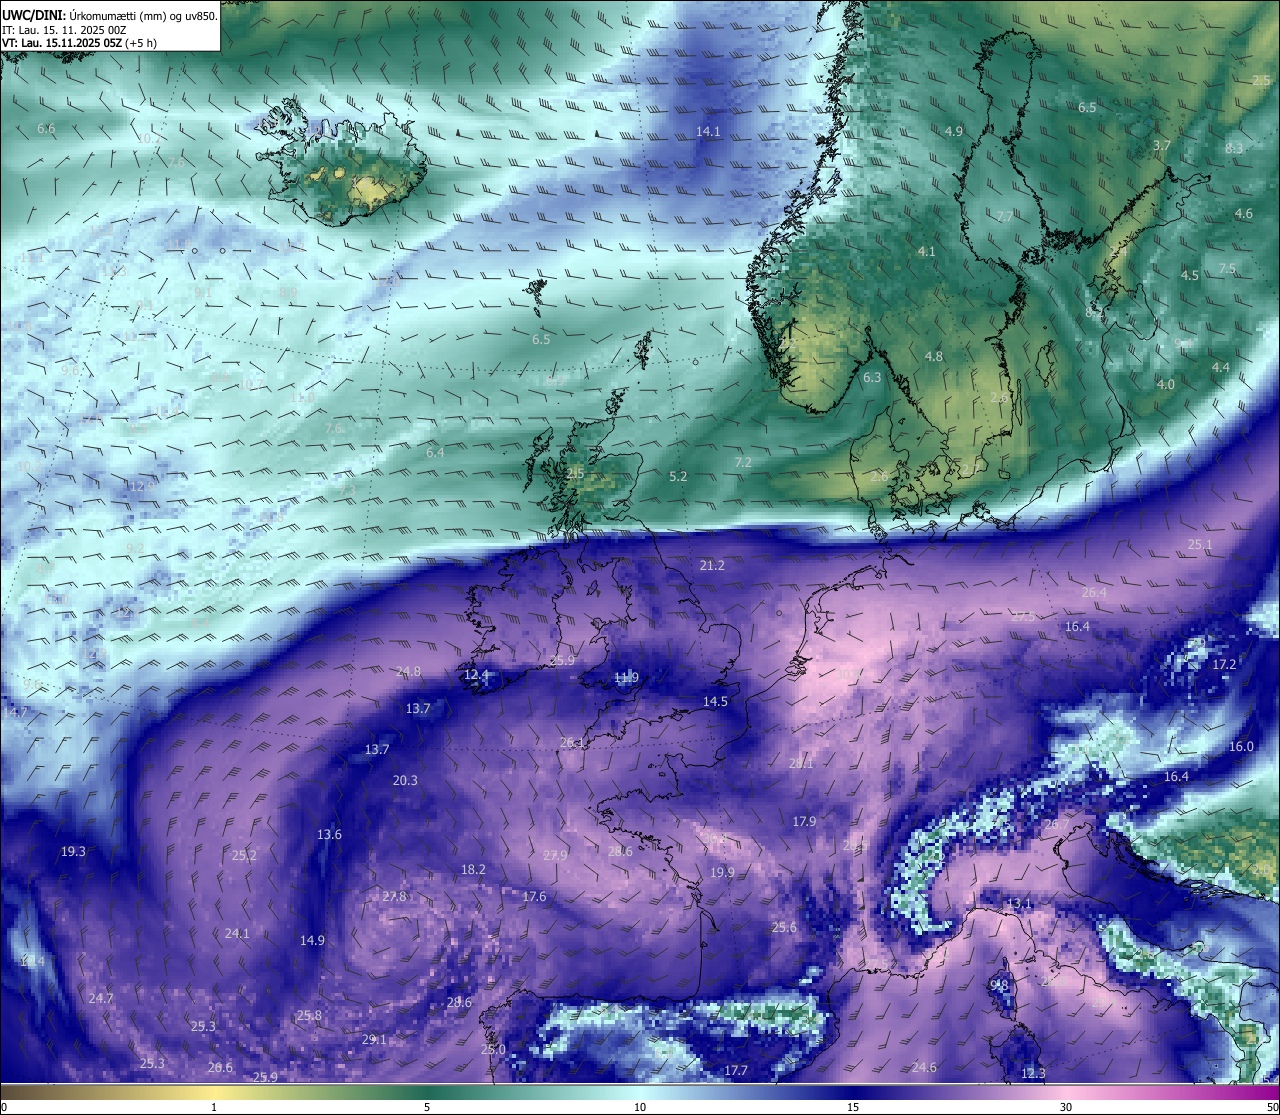
Task: Click the 12.3 value near Sardinia
Action: 1033,1073
